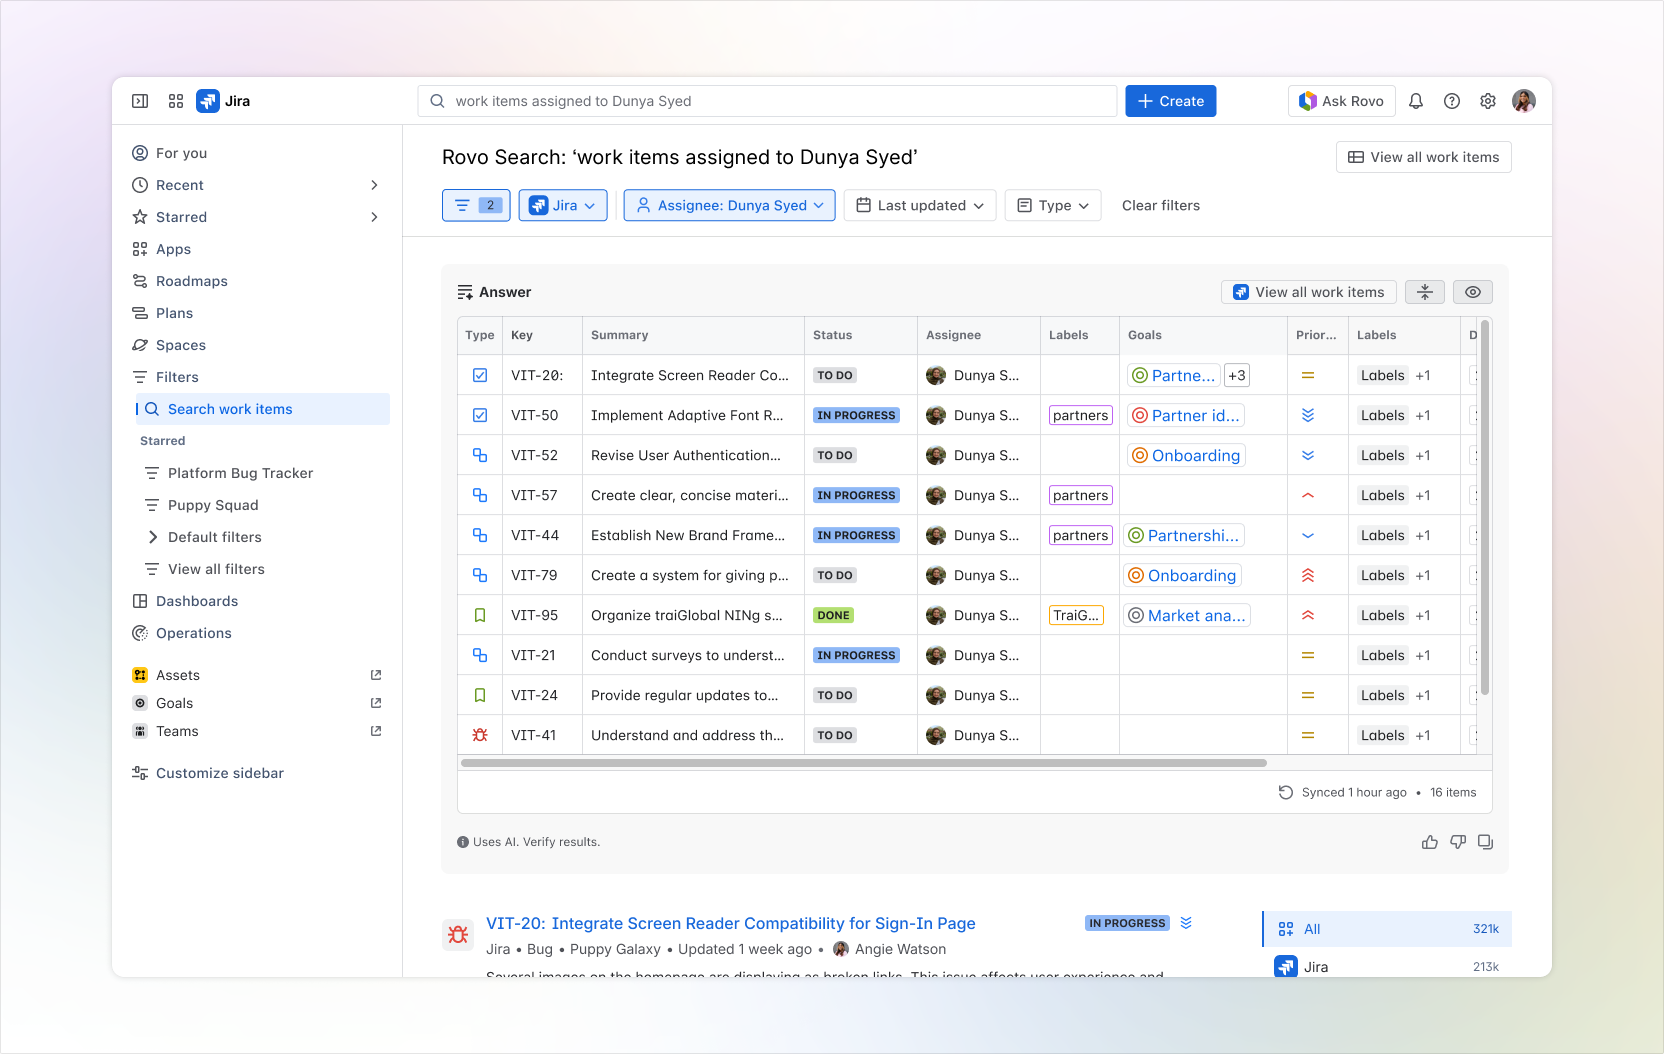Click the story icon for VIT-95
Viewport: 1664px width, 1054px height.
tap(480, 615)
